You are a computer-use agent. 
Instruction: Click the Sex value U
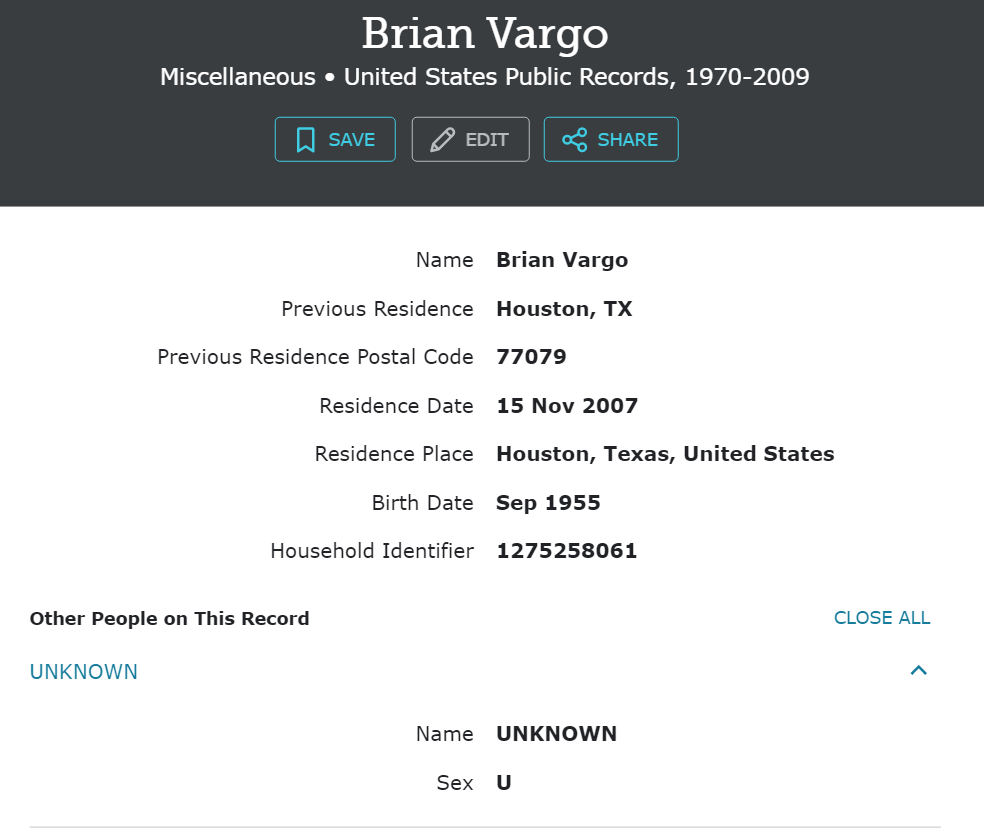tap(504, 783)
